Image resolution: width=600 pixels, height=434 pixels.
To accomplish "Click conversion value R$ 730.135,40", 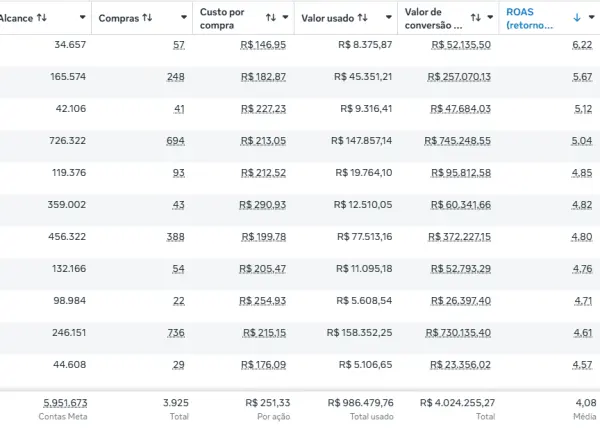I will tap(458, 333).
